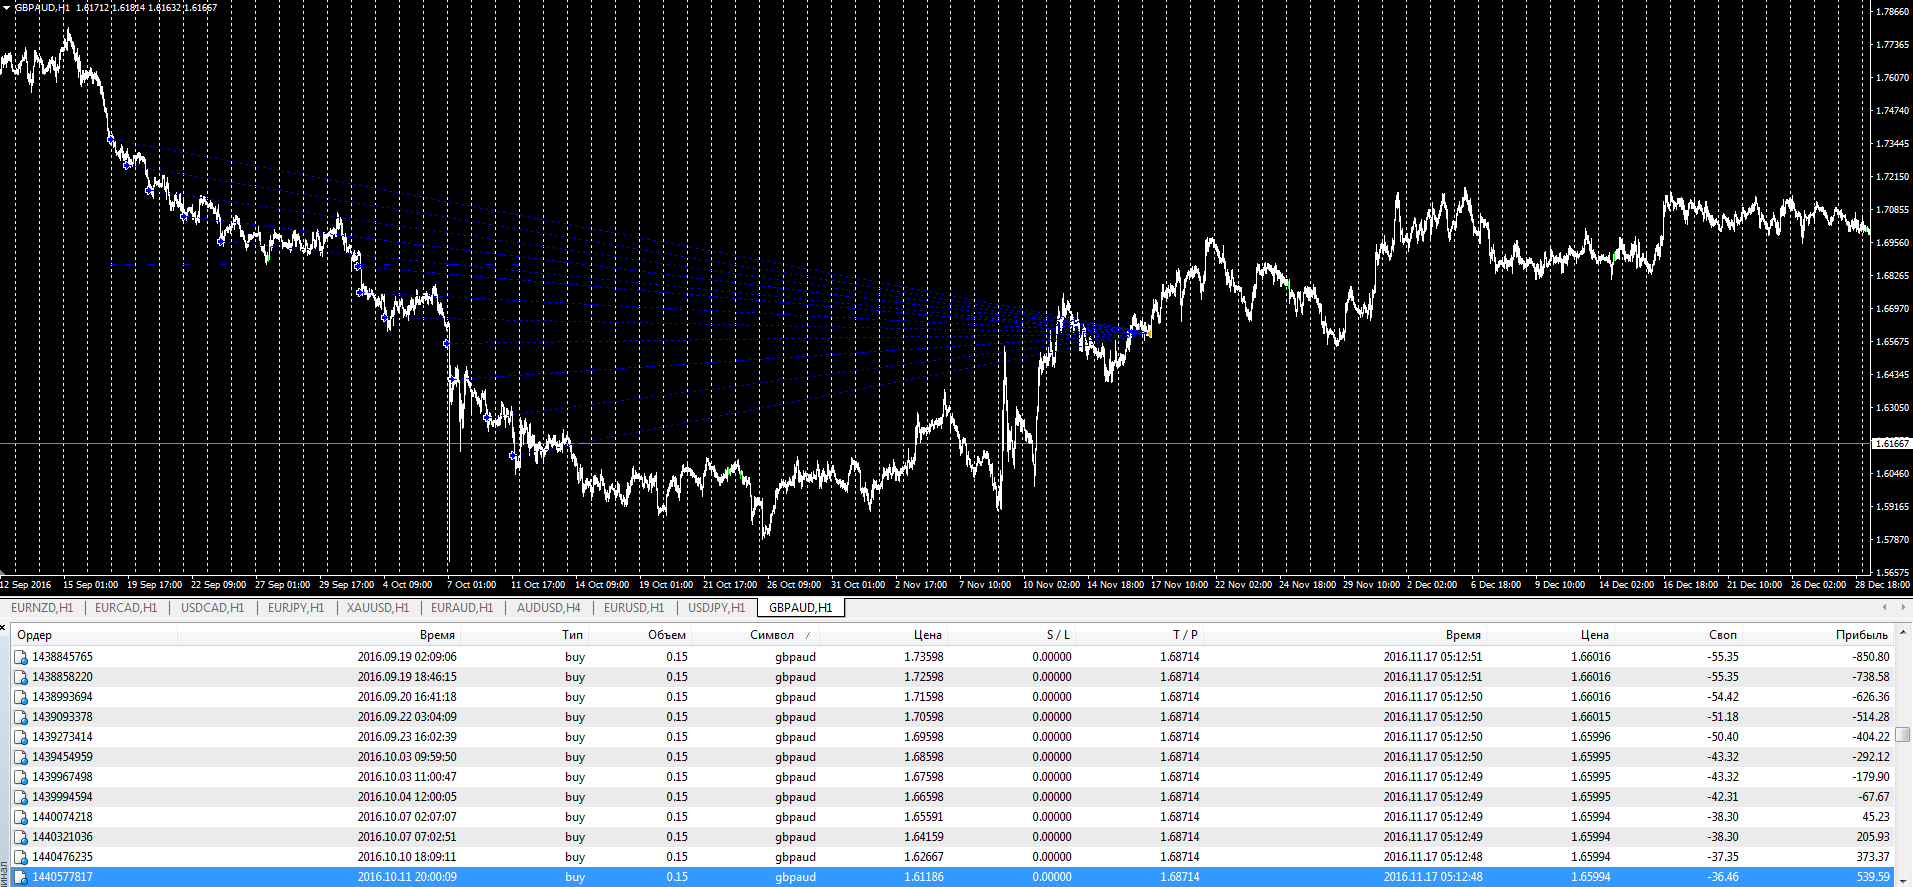1913x887 pixels.
Task: Click the current price label 1.61667 on scale
Action: click(x=1891, y=443)
